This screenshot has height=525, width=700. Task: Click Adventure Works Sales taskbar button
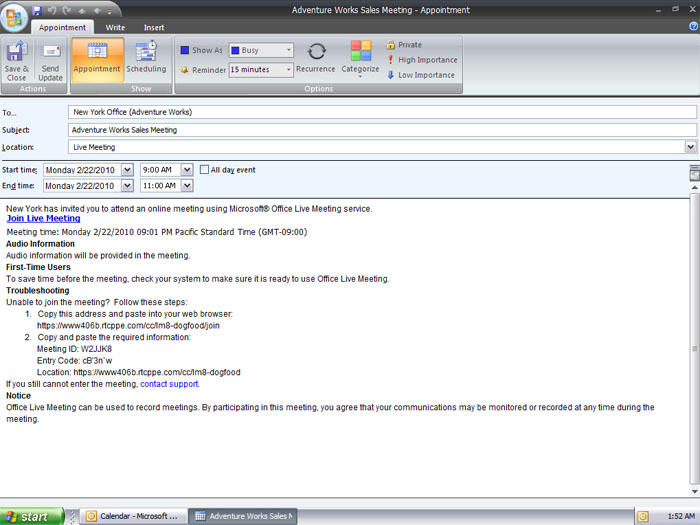(243, 516)
